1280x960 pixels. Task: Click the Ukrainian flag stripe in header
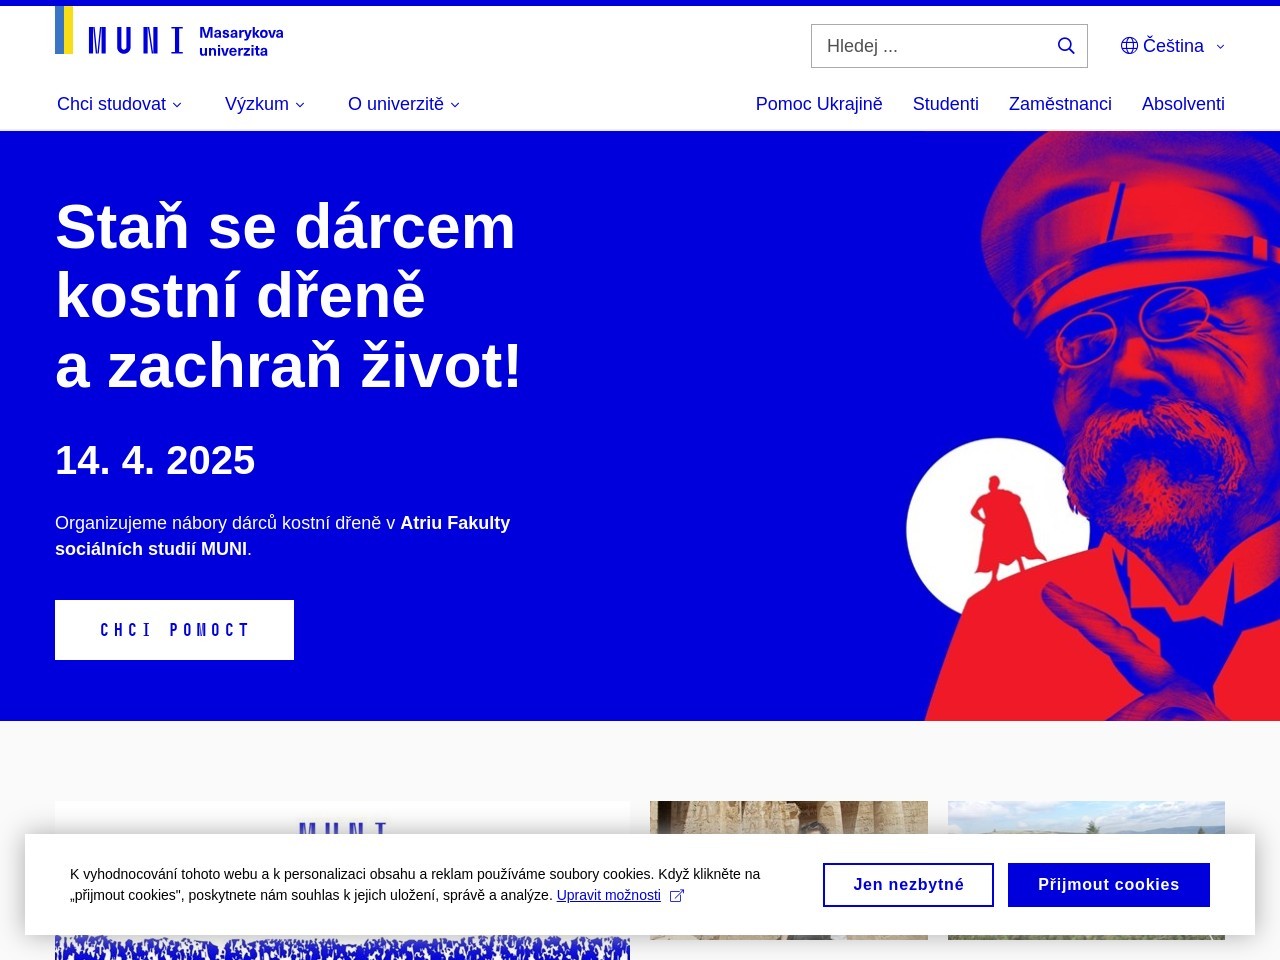pyautogui.click(x=64, y=30)
